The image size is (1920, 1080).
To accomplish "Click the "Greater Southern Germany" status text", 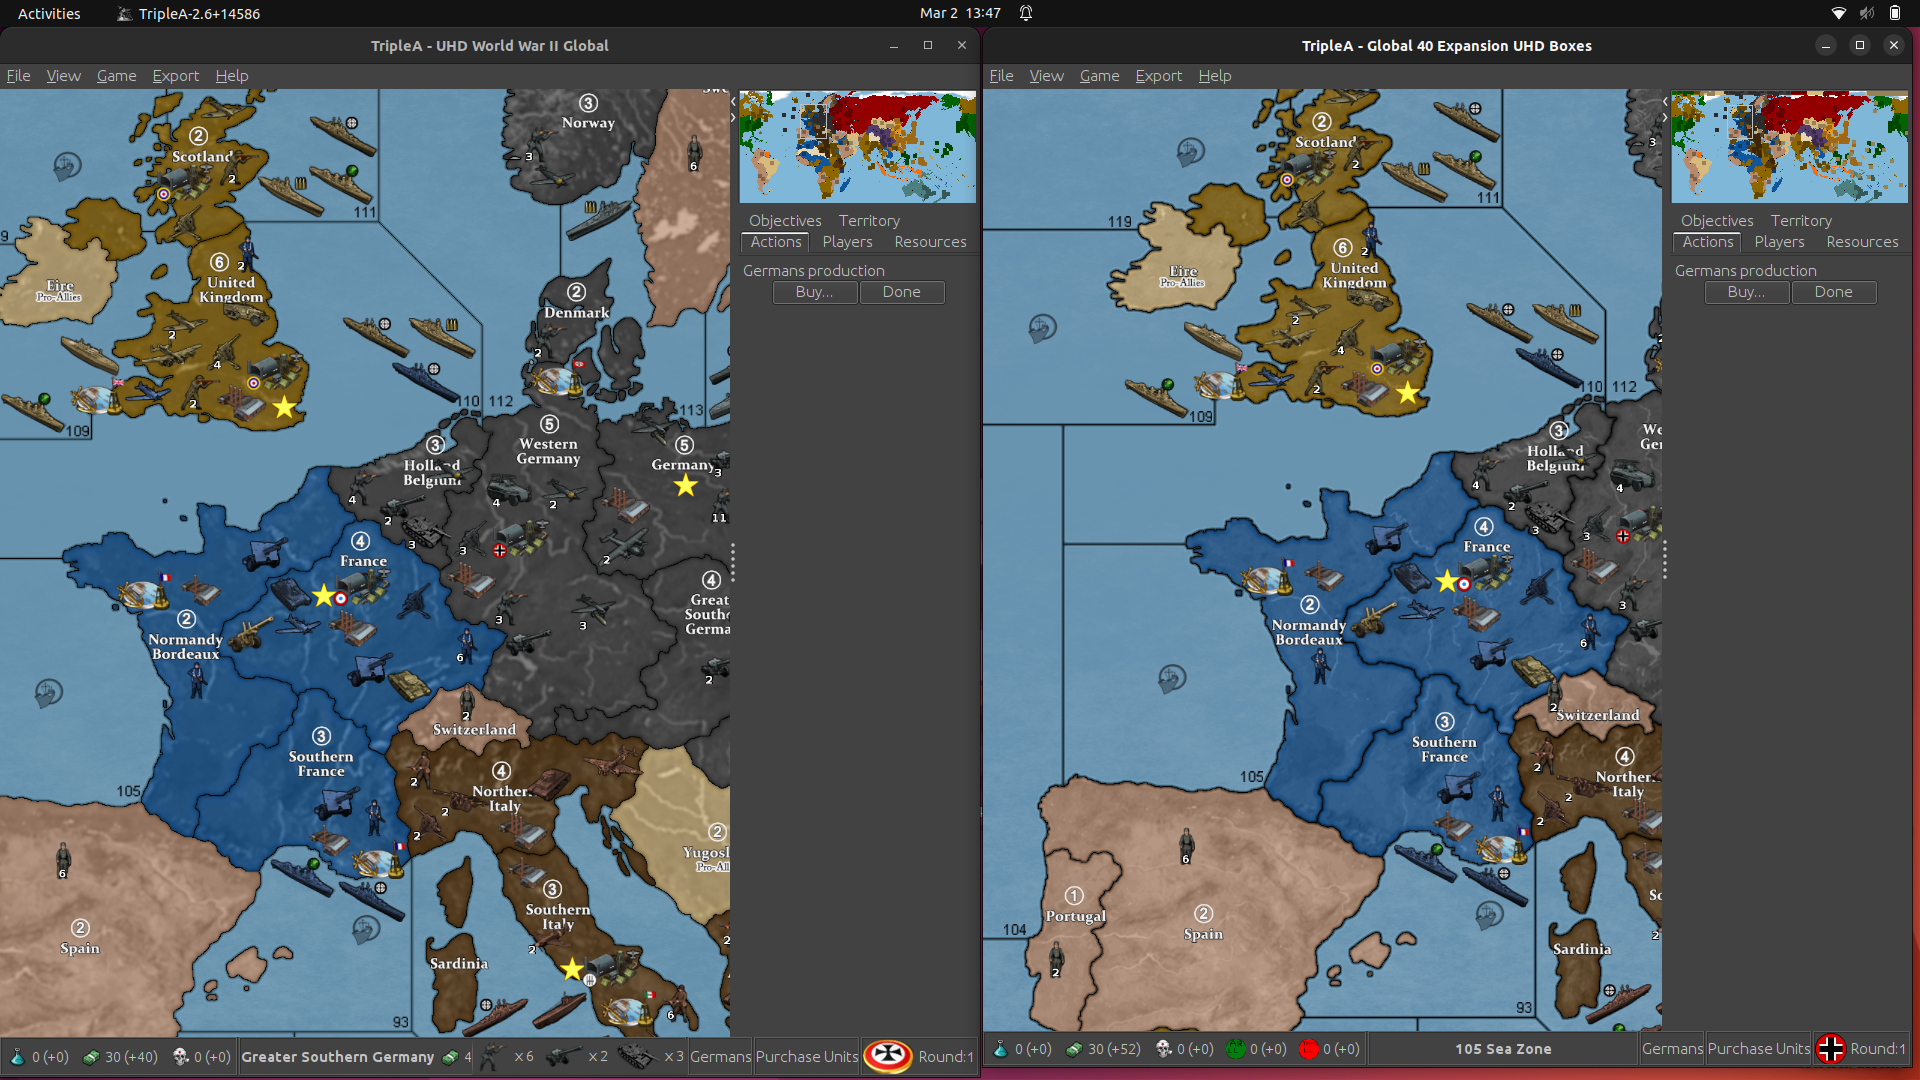I will point(337,1056).
